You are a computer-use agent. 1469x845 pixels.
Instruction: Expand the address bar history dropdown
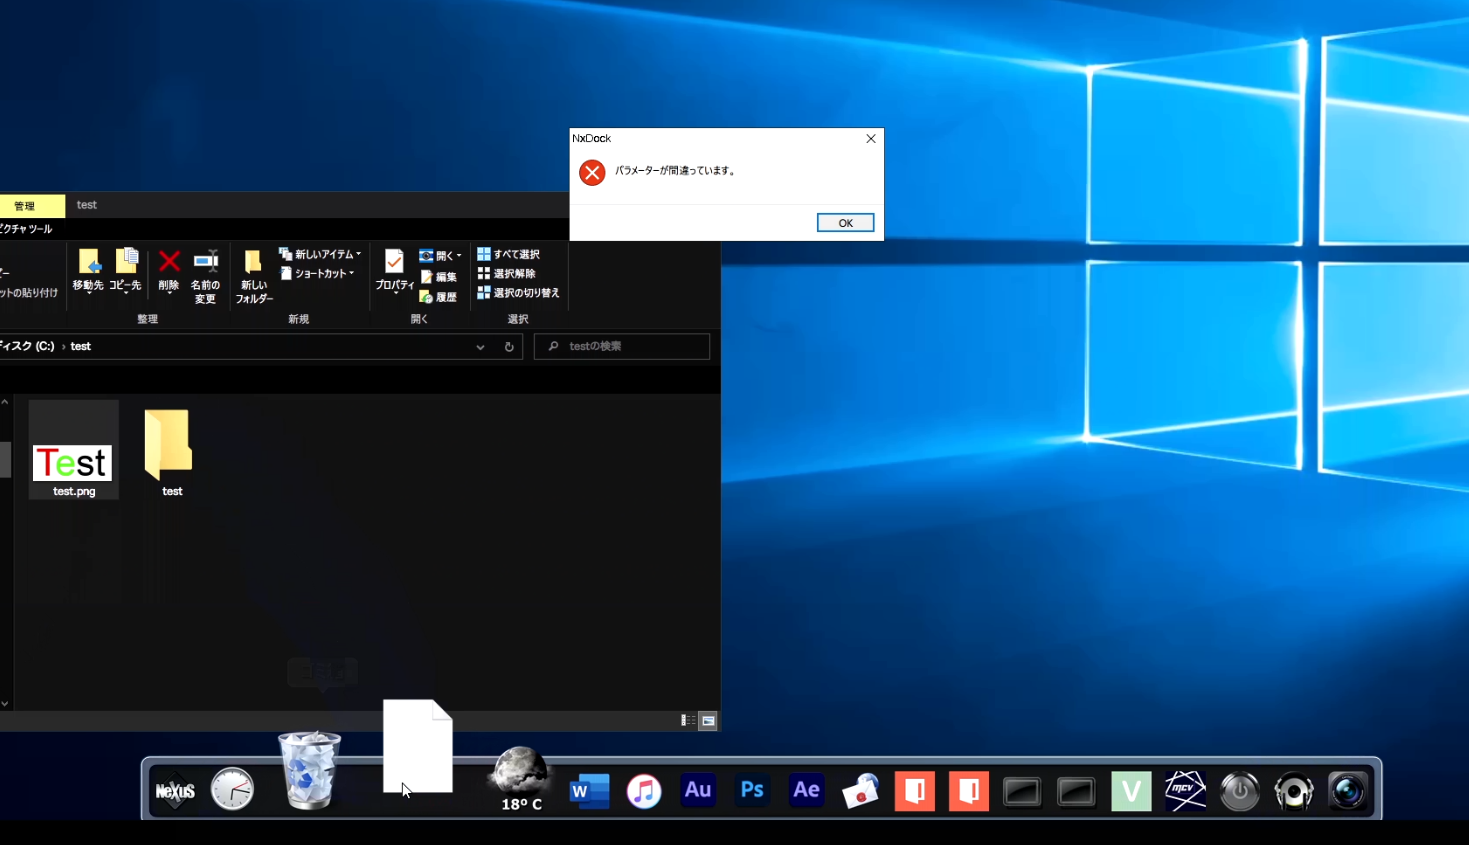click(480, 347)
